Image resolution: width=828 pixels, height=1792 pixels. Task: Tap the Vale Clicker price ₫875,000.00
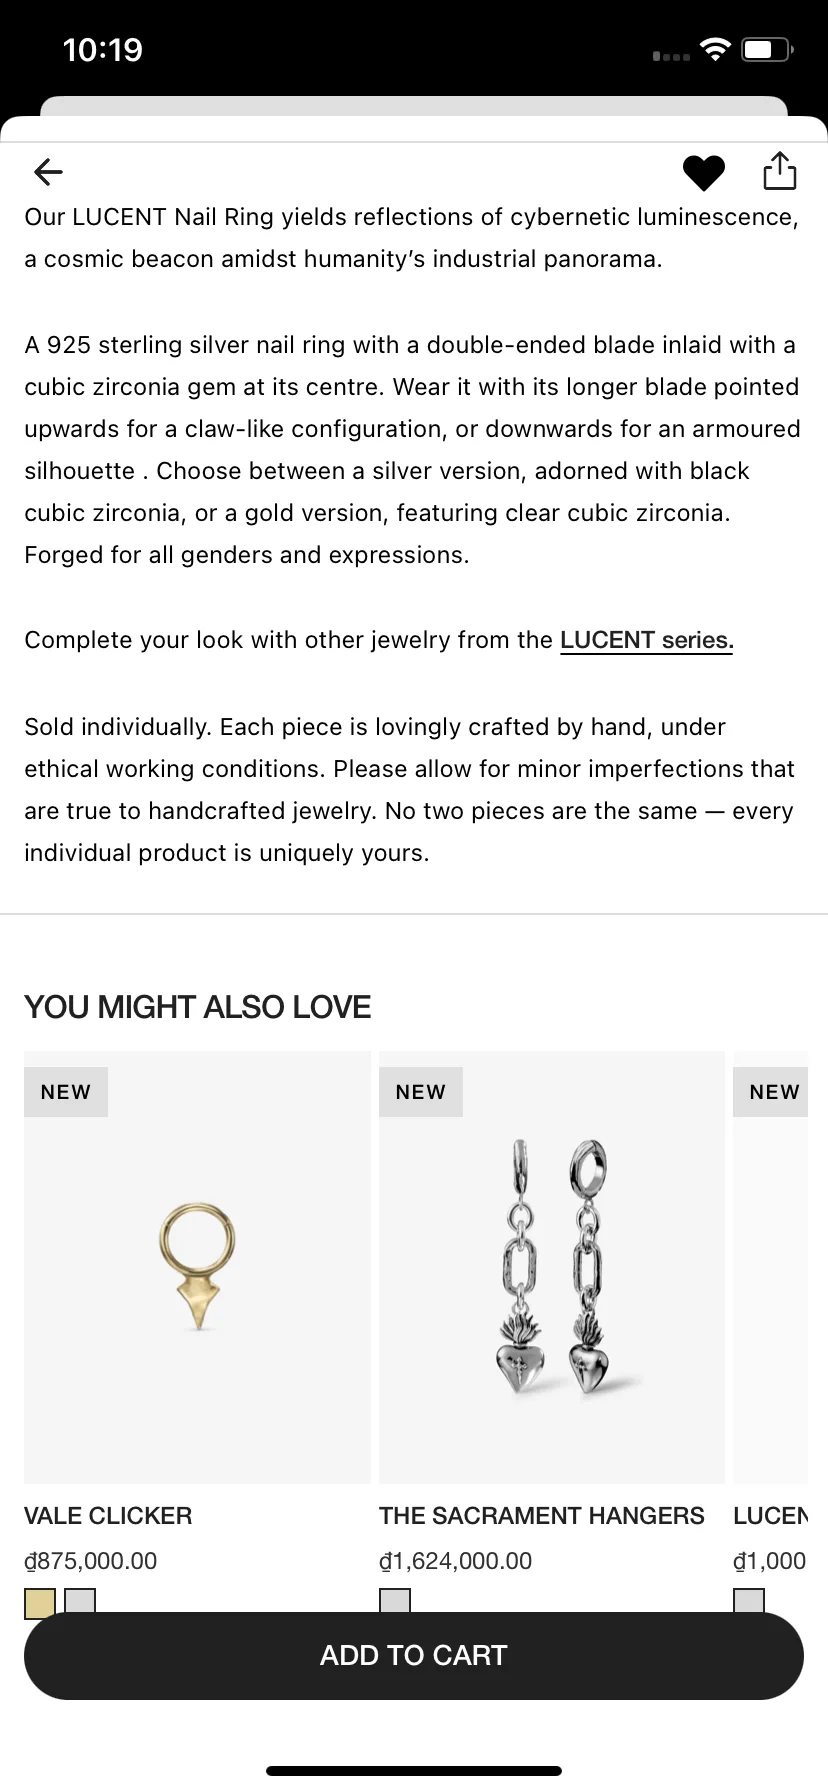click(91, 1561)
